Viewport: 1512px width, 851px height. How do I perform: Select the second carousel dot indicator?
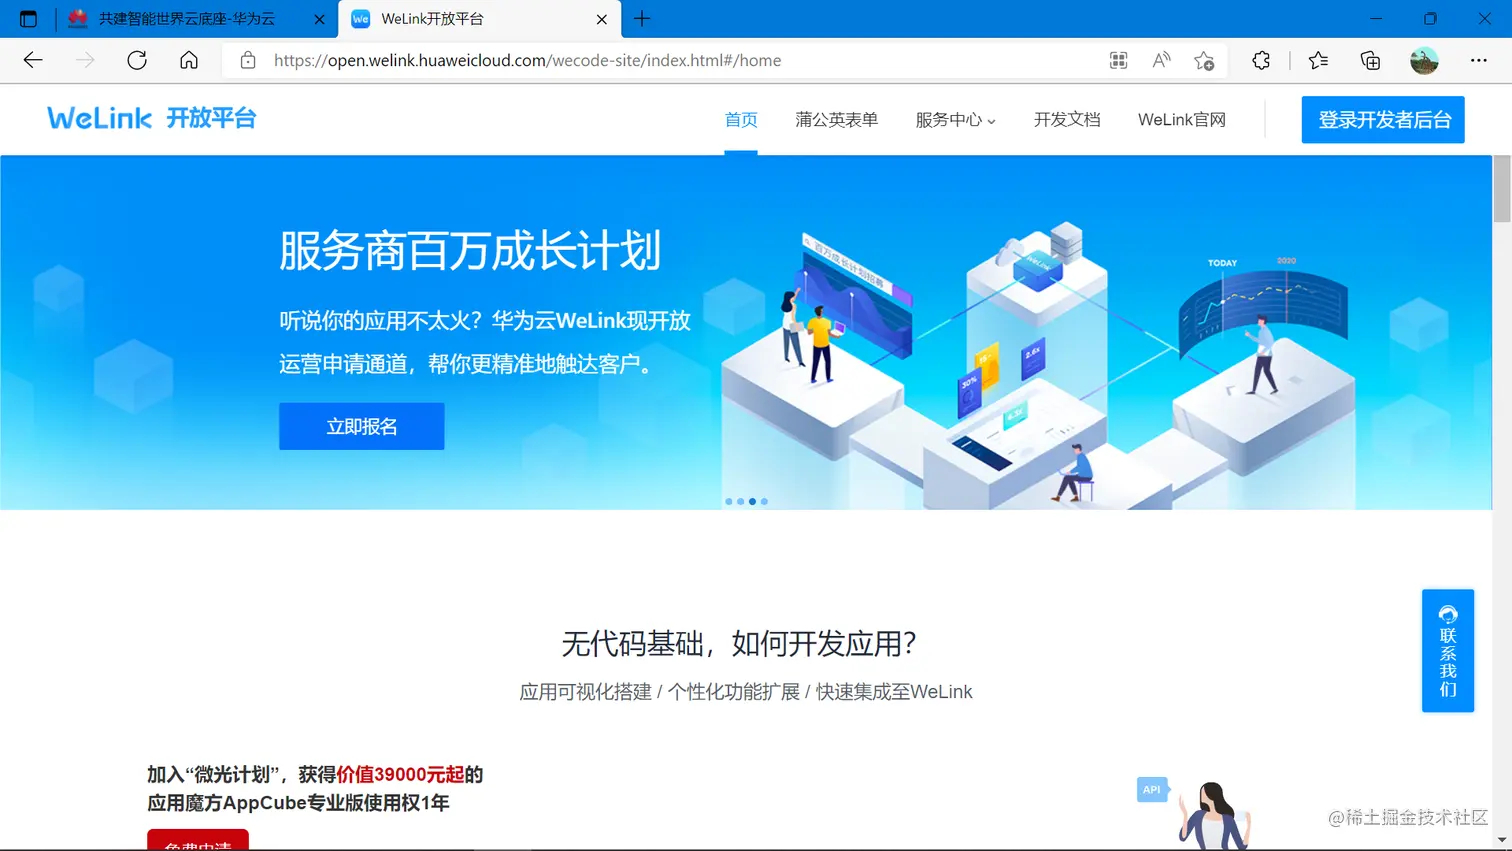point(740,501)
